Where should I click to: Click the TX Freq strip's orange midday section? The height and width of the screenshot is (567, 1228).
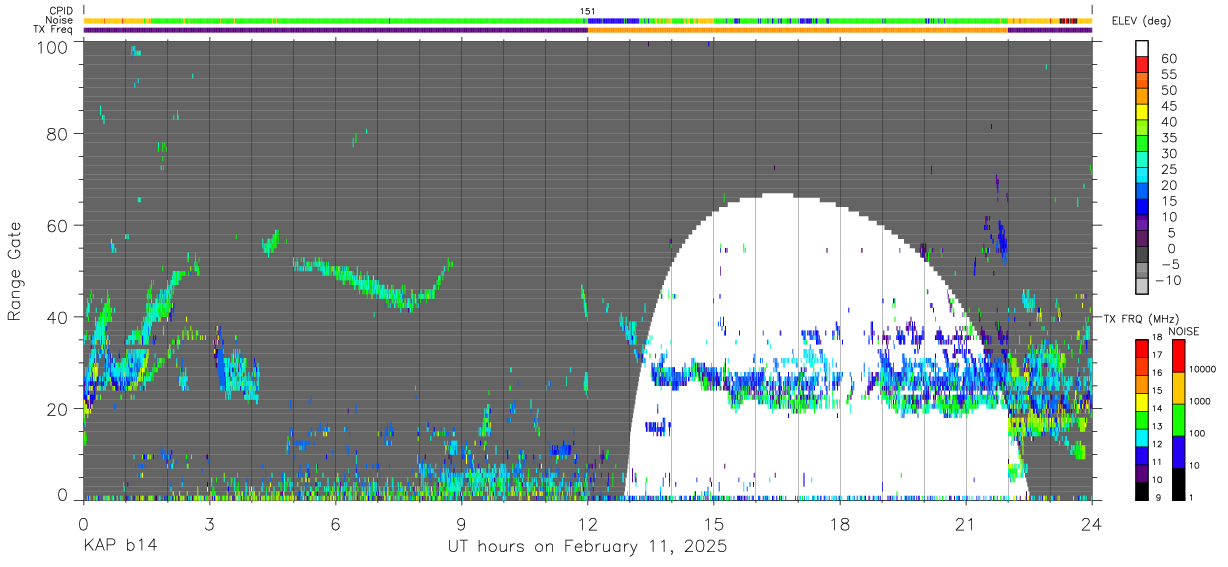pos(797,30)
